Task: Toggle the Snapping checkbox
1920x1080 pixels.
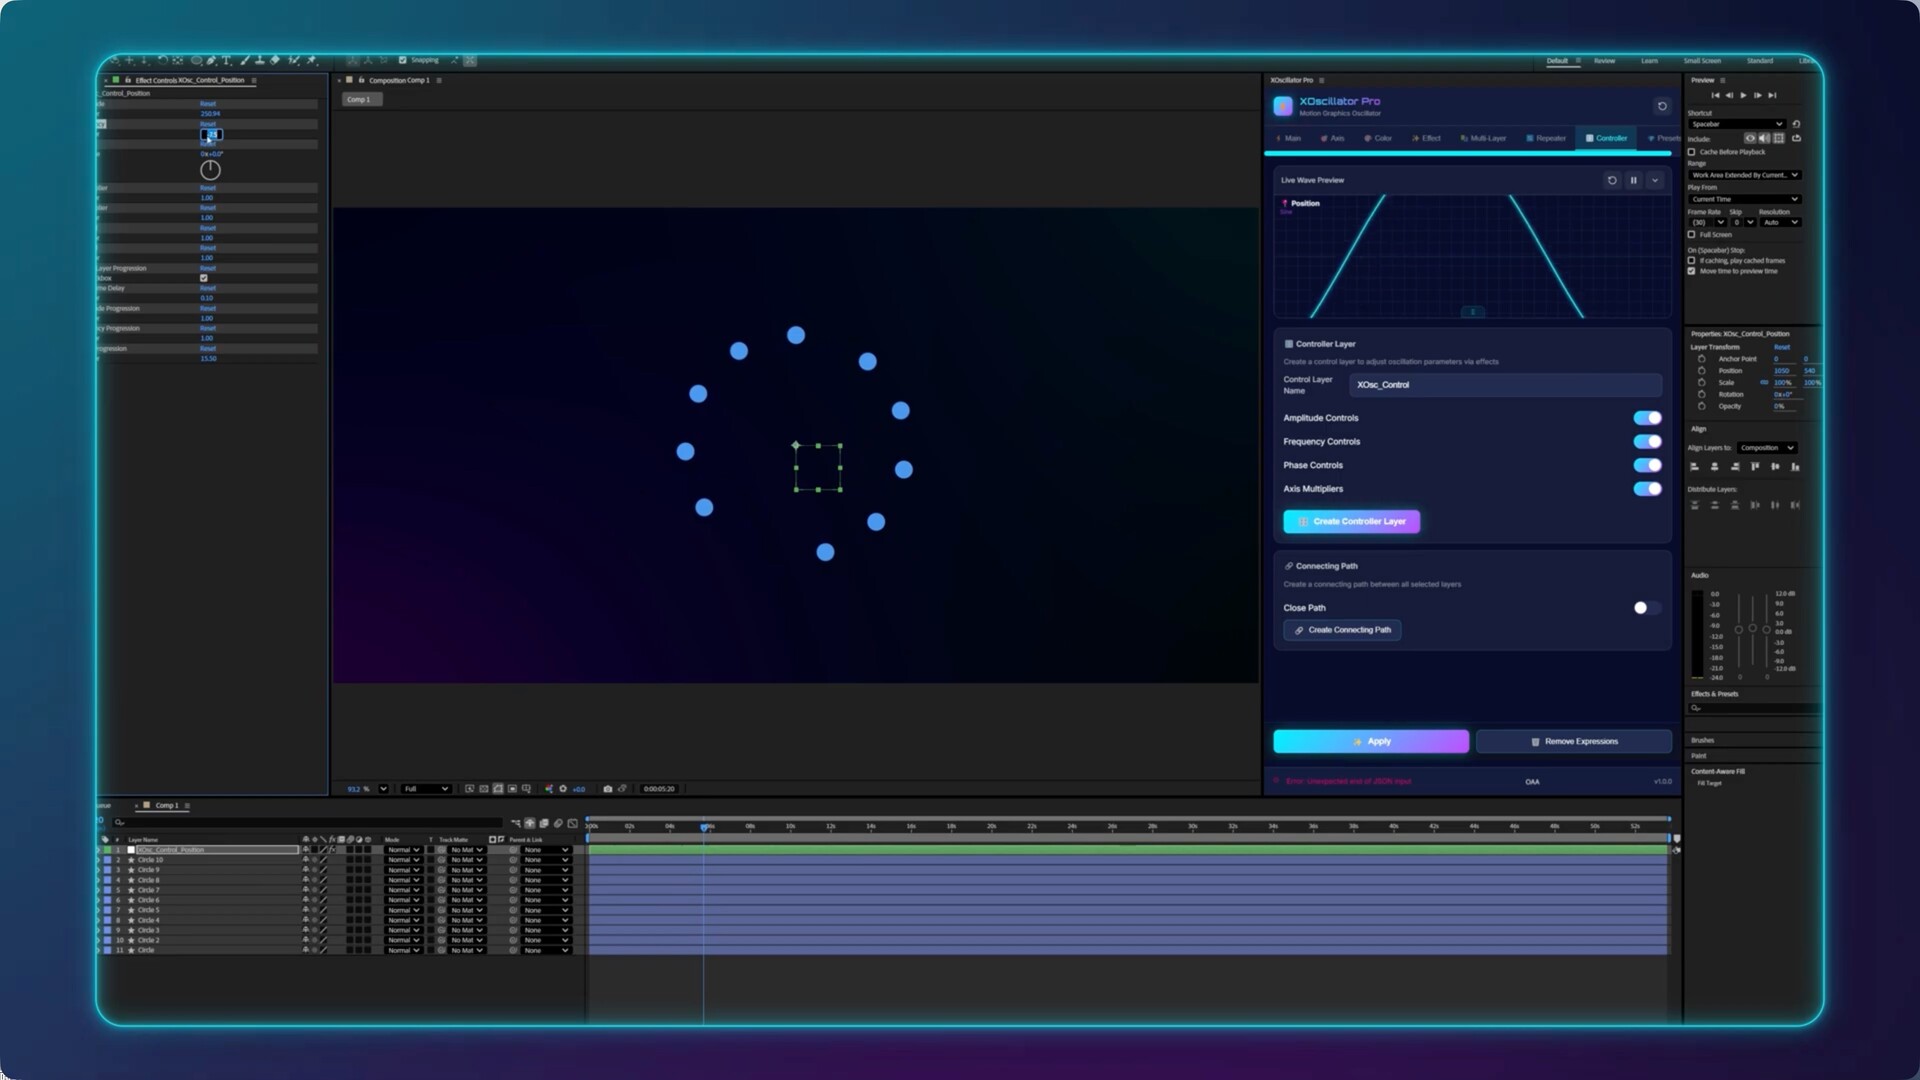Action: pyautogui.click(x=403, y=60)
